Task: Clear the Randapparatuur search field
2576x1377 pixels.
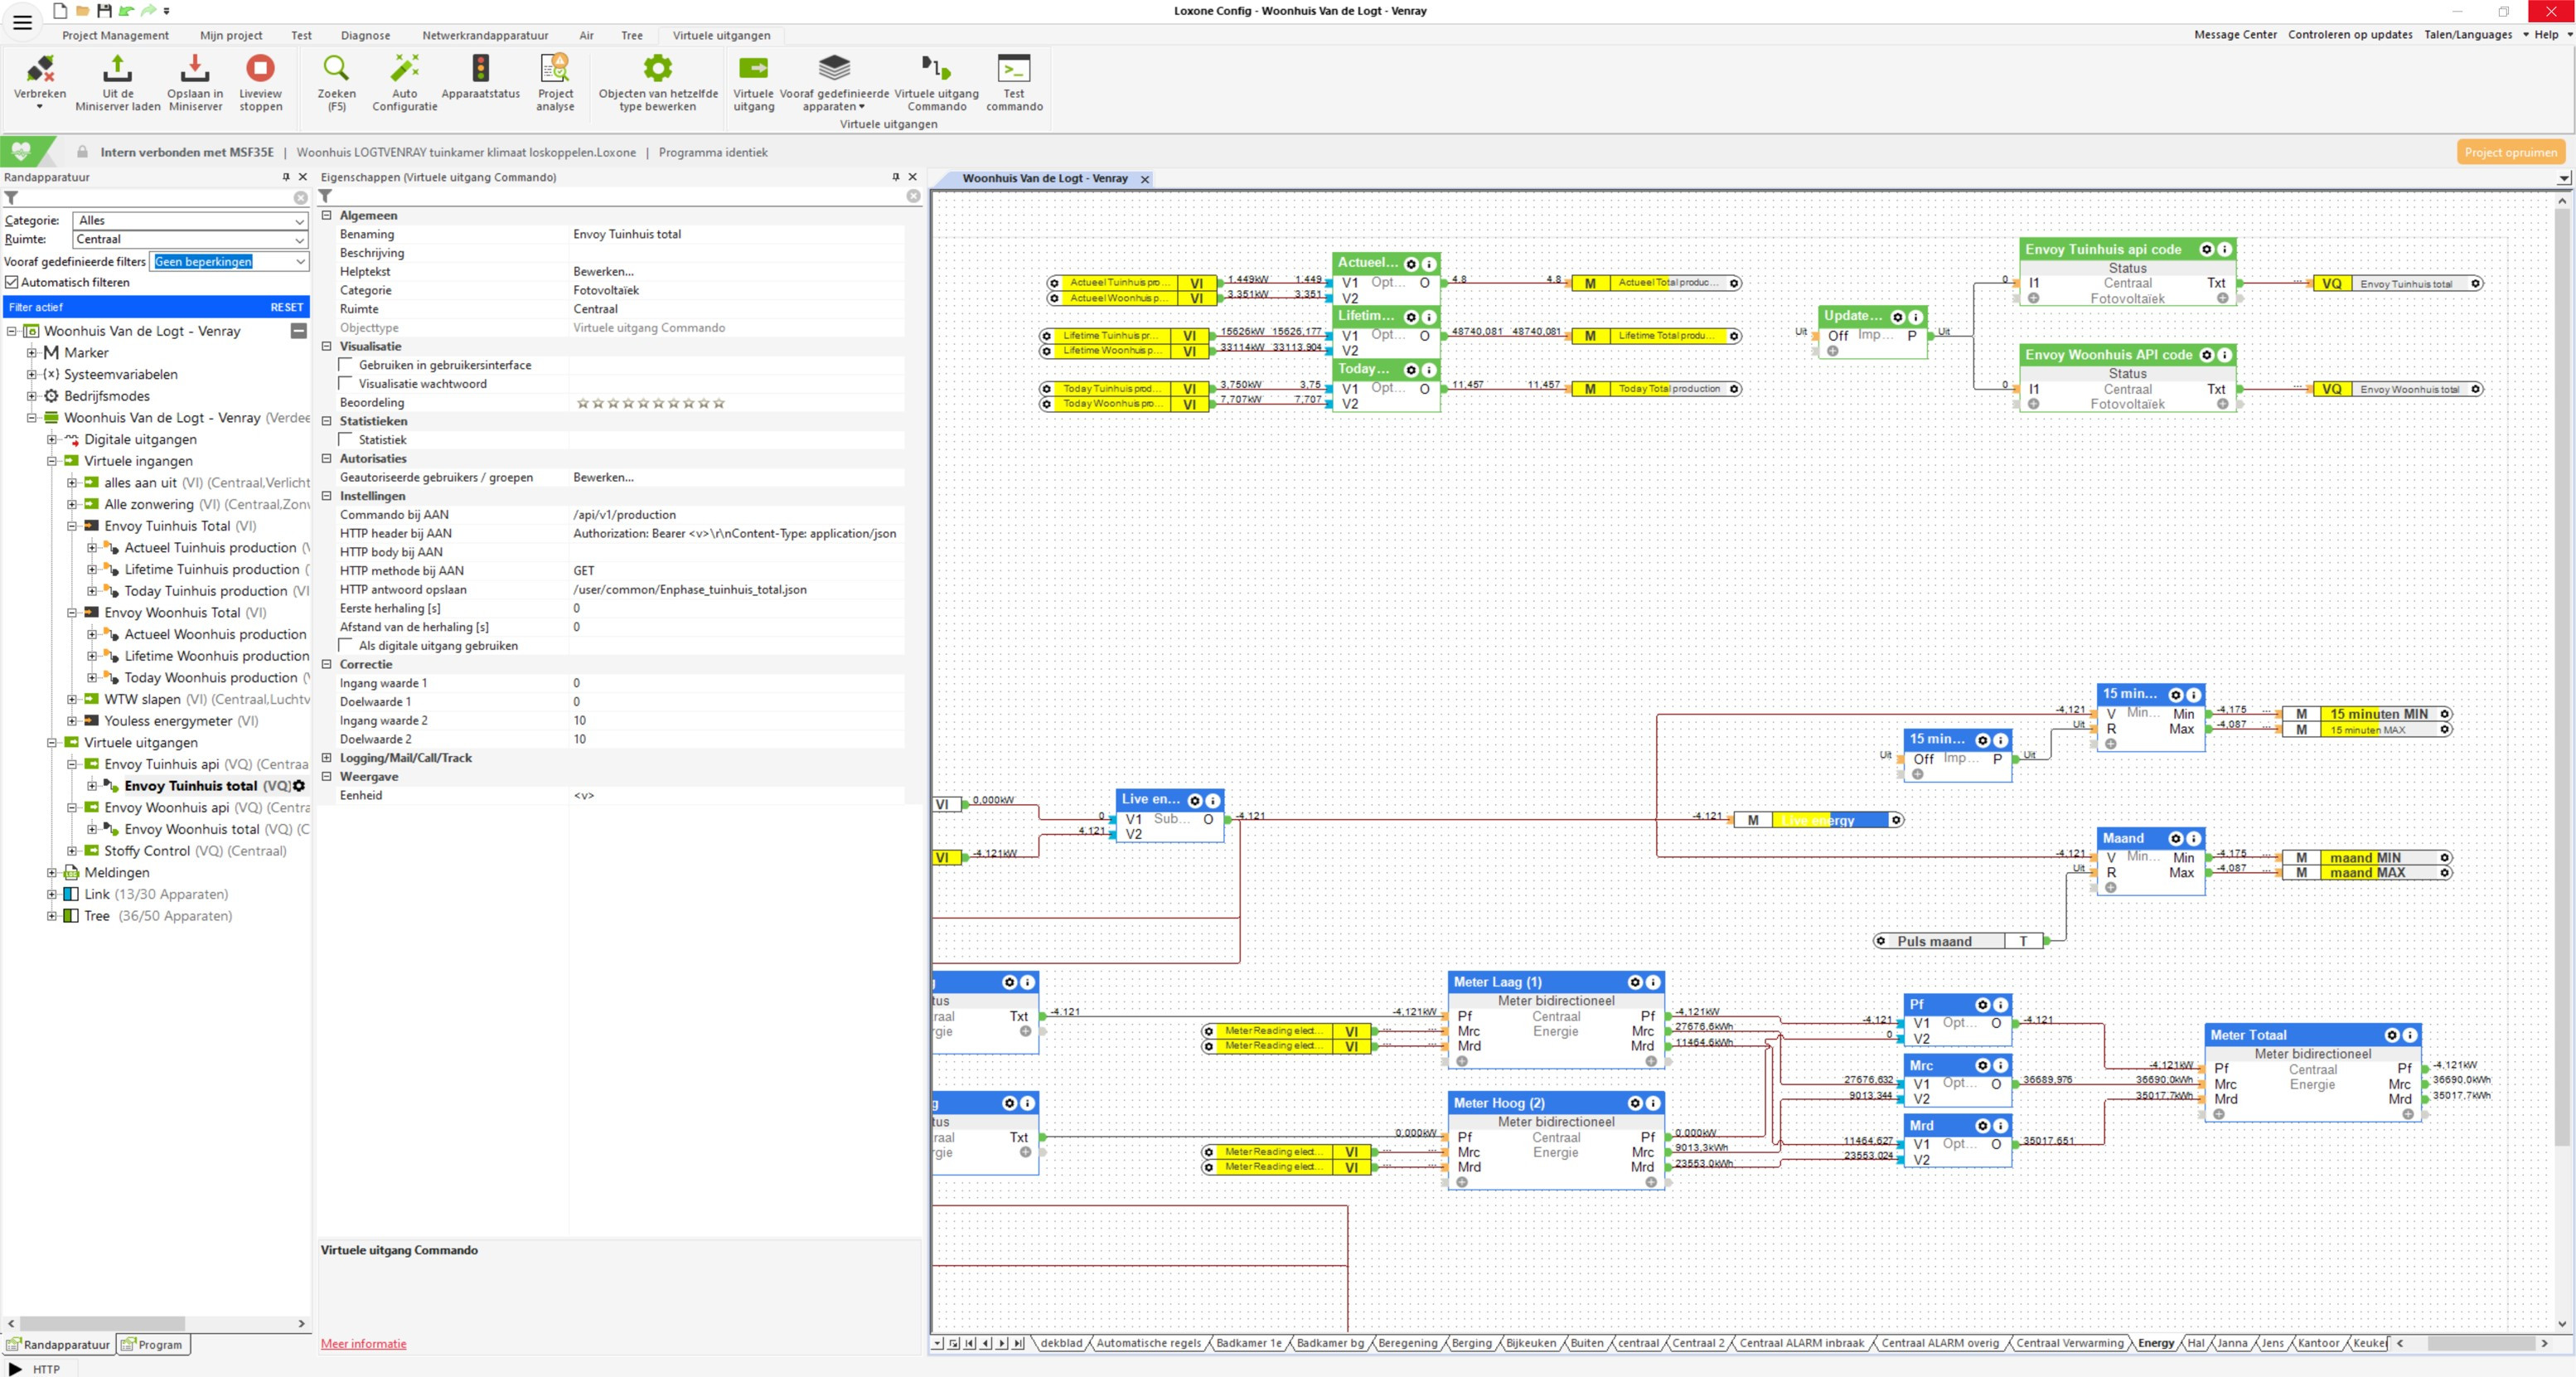Action: [300, 198]
